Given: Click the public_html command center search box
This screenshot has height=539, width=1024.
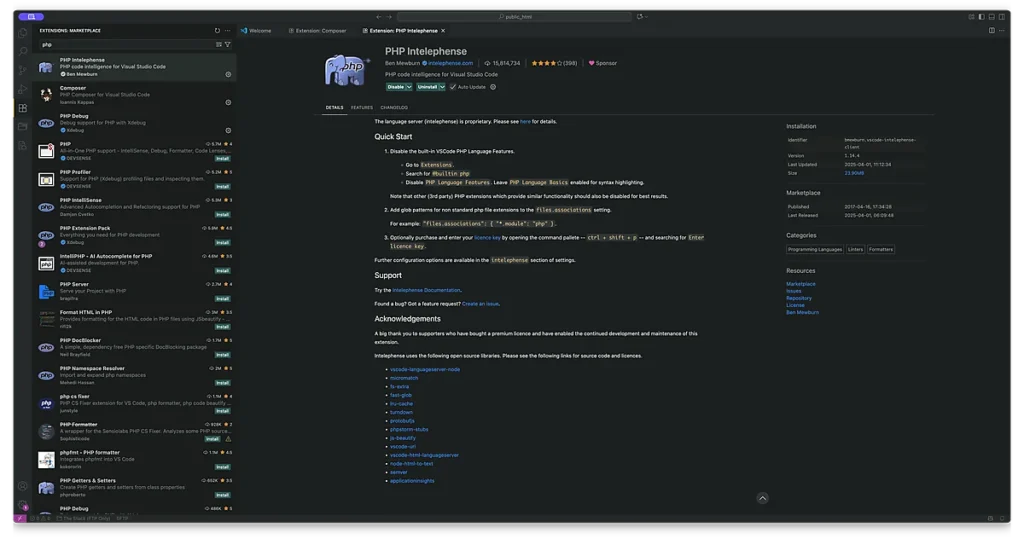Looking at the screenshot, I should click(x=515, y=17).
